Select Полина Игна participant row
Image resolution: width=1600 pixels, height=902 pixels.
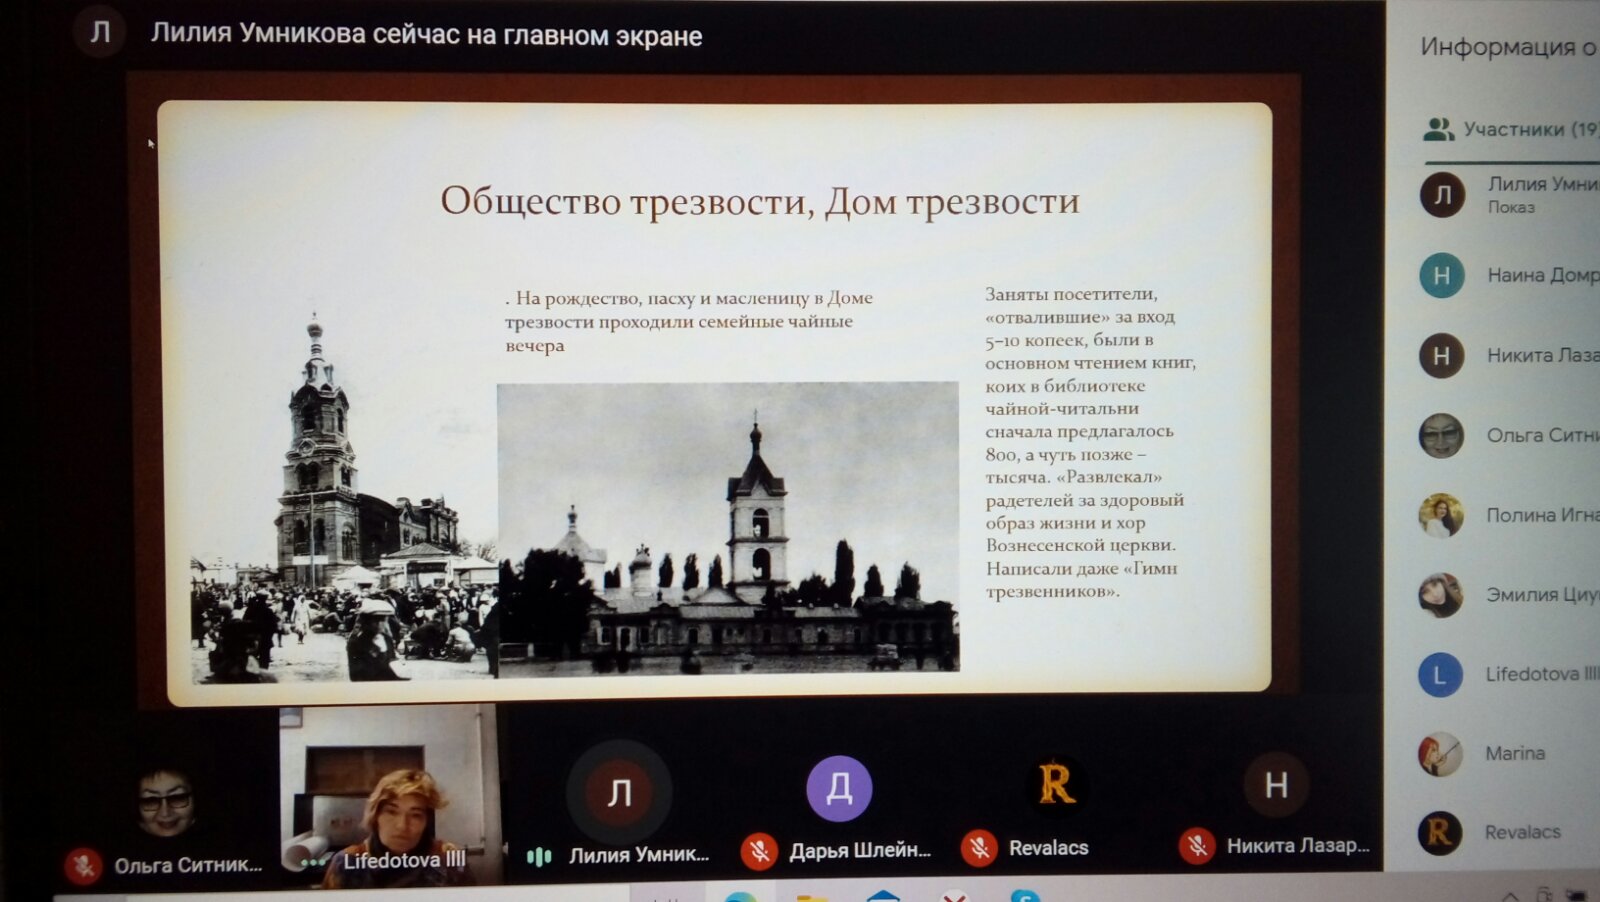tap(1509, 515)
